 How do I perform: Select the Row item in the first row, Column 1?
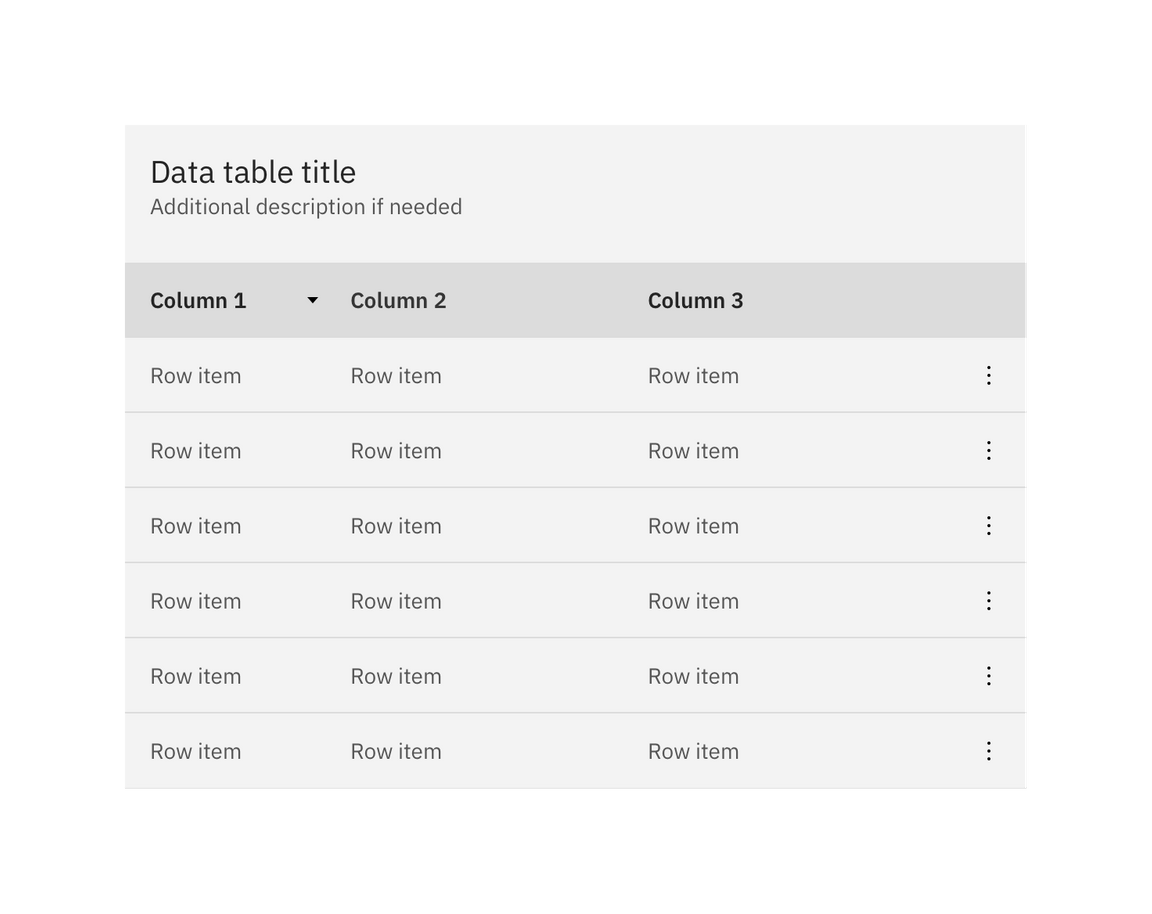[x=196, y=375]
